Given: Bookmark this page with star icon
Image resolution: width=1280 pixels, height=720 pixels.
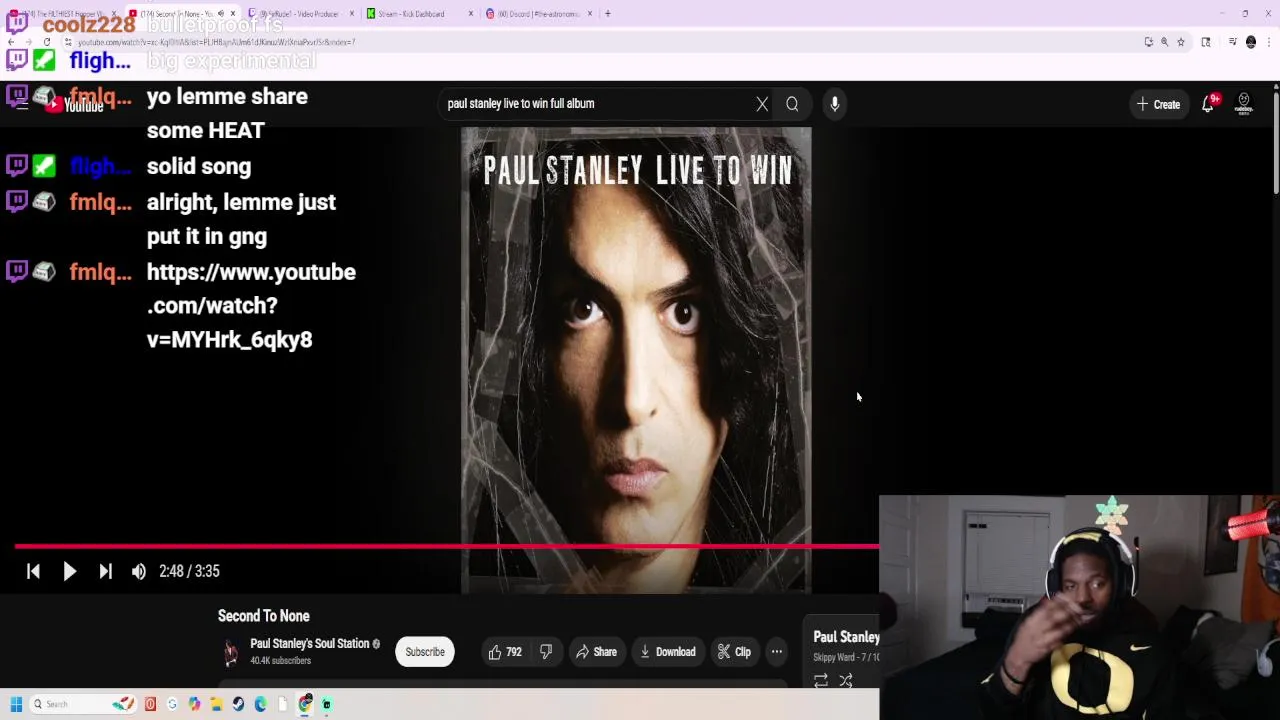Looking at the screenshot, I should point(1181,42).
